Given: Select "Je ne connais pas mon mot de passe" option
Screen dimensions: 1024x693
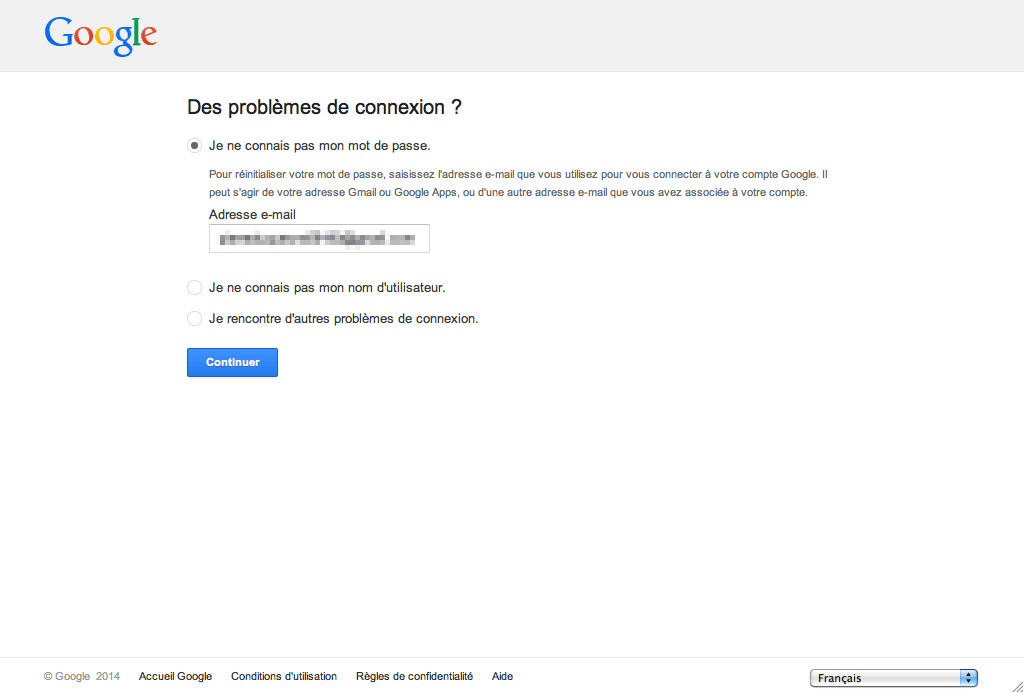Looking at the screenshot, I should click(x=194, y=146).
